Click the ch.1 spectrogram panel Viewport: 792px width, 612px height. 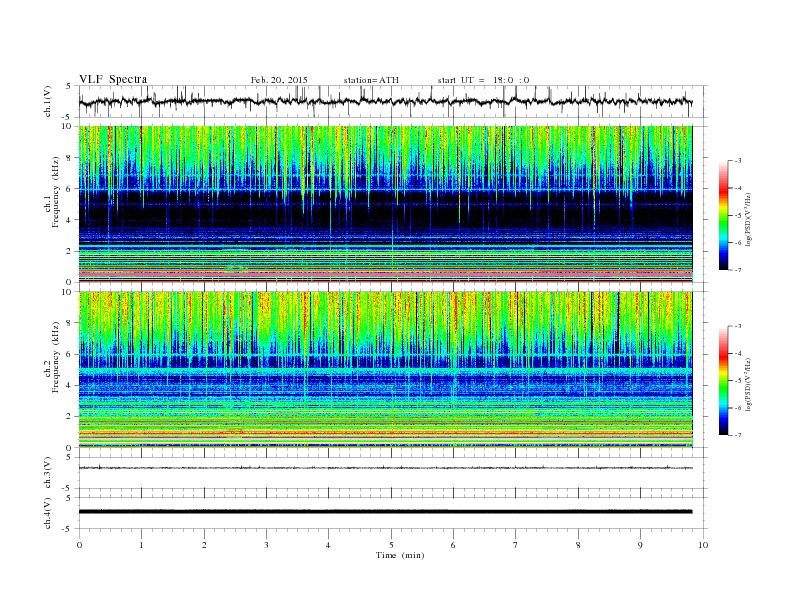[386, 204]
